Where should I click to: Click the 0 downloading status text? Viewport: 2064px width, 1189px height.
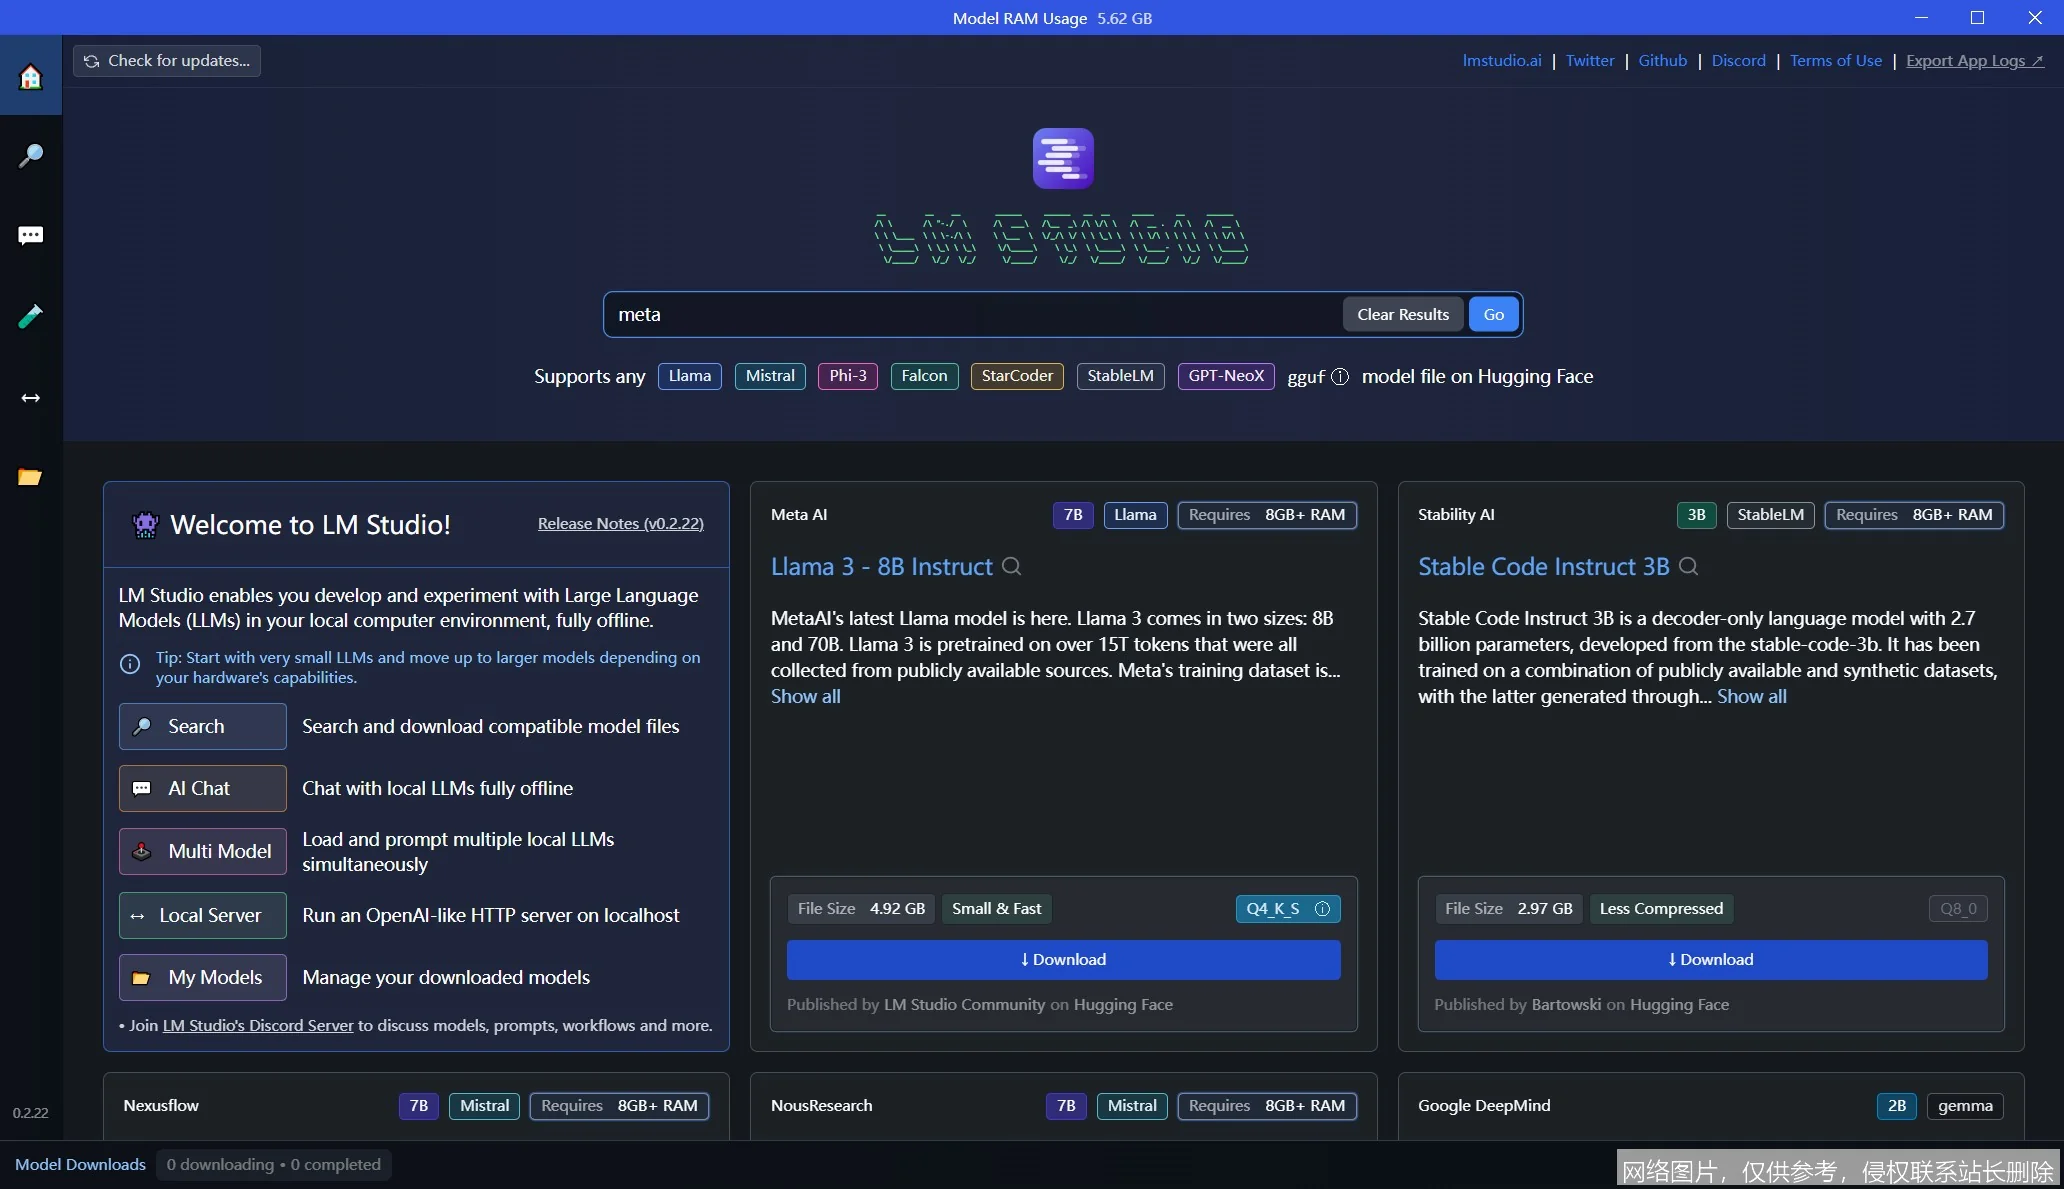274,1165
